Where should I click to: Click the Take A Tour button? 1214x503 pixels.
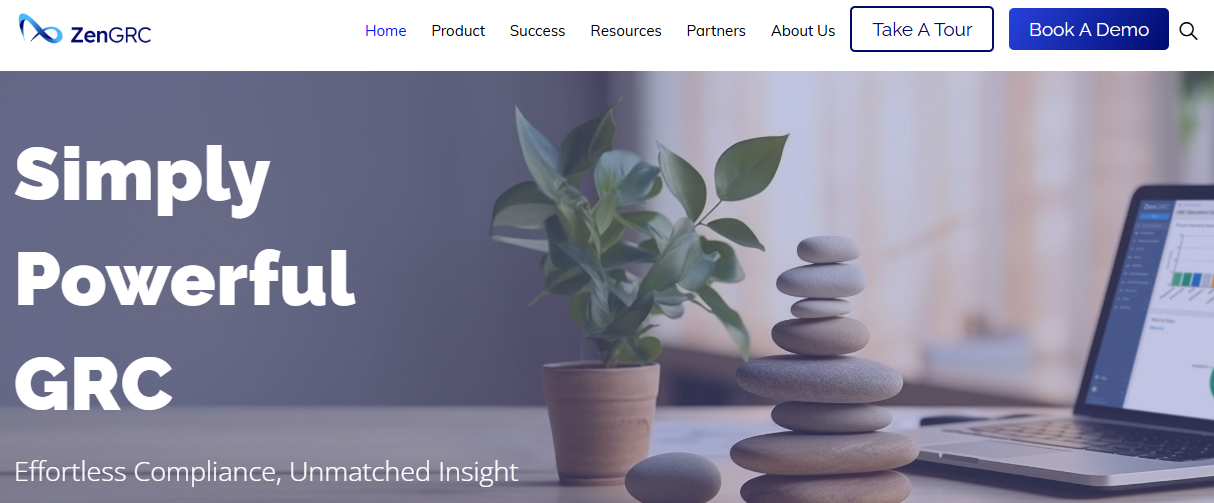click(x=922, y=29)
